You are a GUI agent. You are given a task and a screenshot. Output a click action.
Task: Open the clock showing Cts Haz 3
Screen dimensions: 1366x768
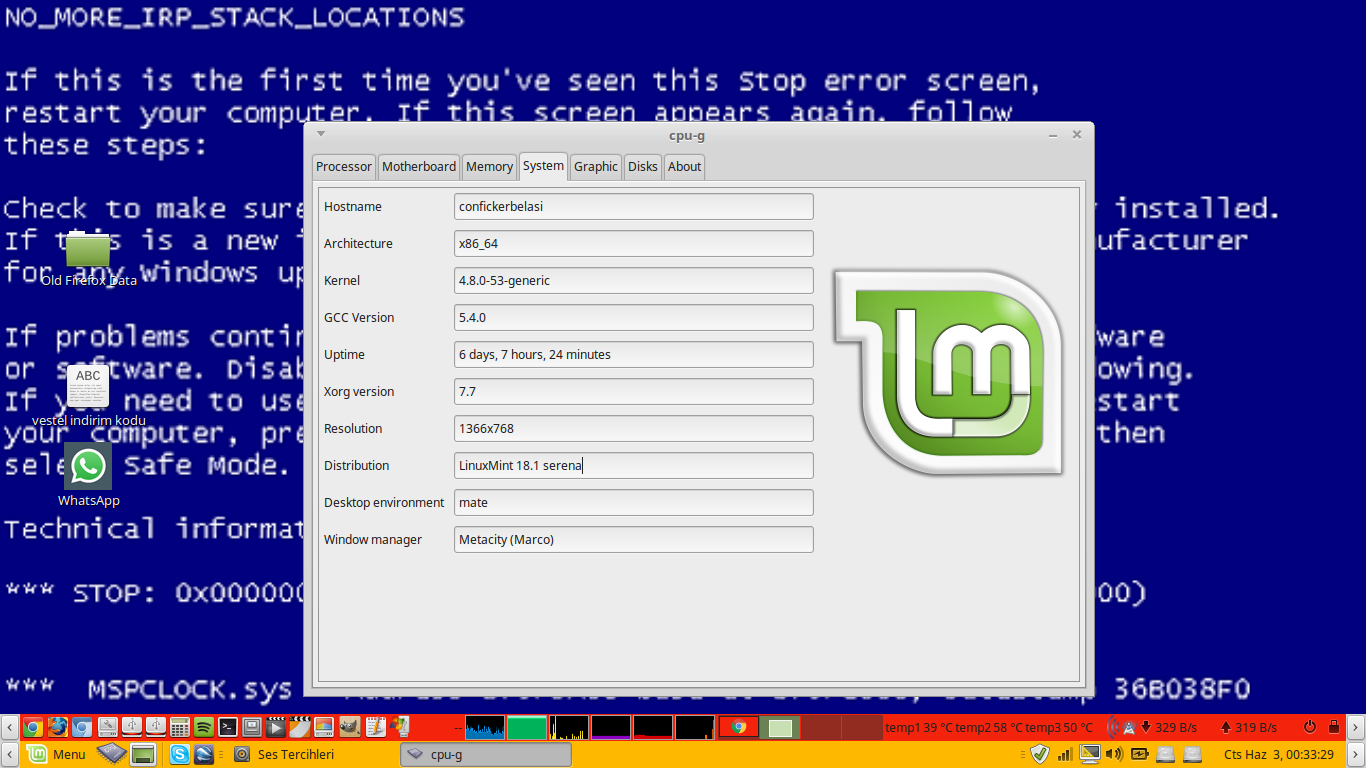point(1278,754)
